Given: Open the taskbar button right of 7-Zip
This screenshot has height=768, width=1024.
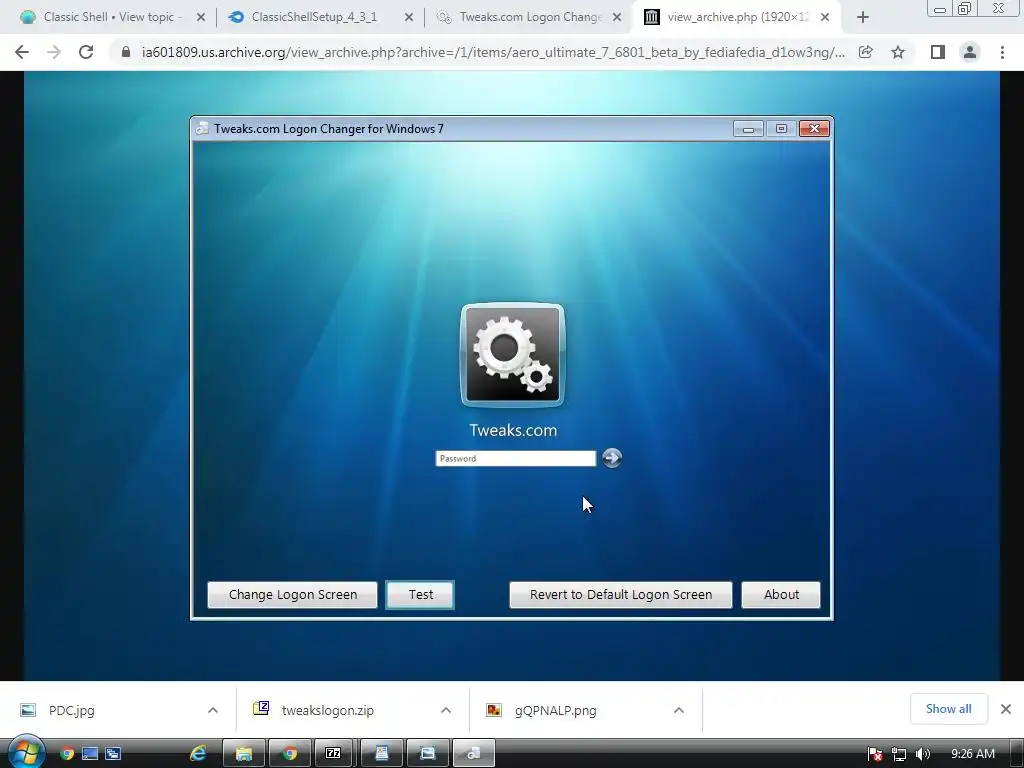Looking at the screenshot, I should tap(381, 754).
